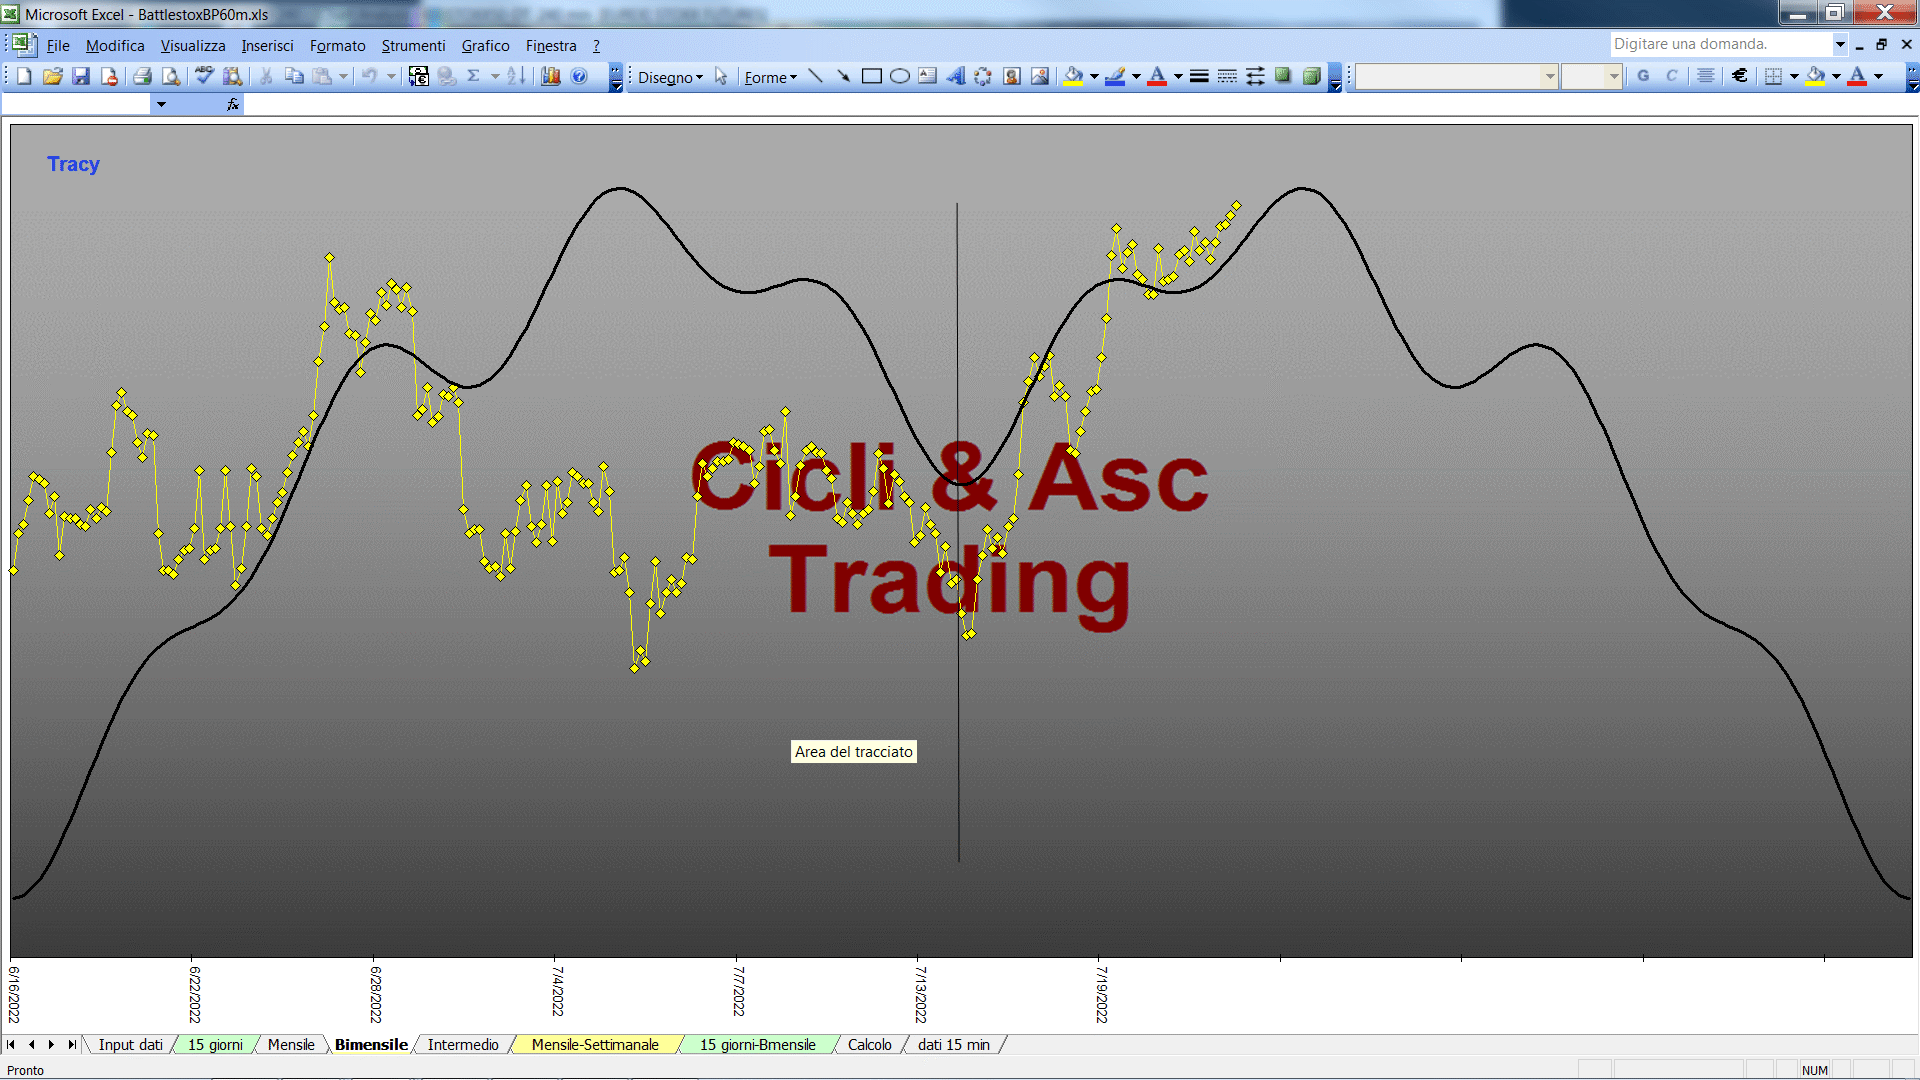Expand the AutoSum functions dropdown arrow

[x=495, y=76]
